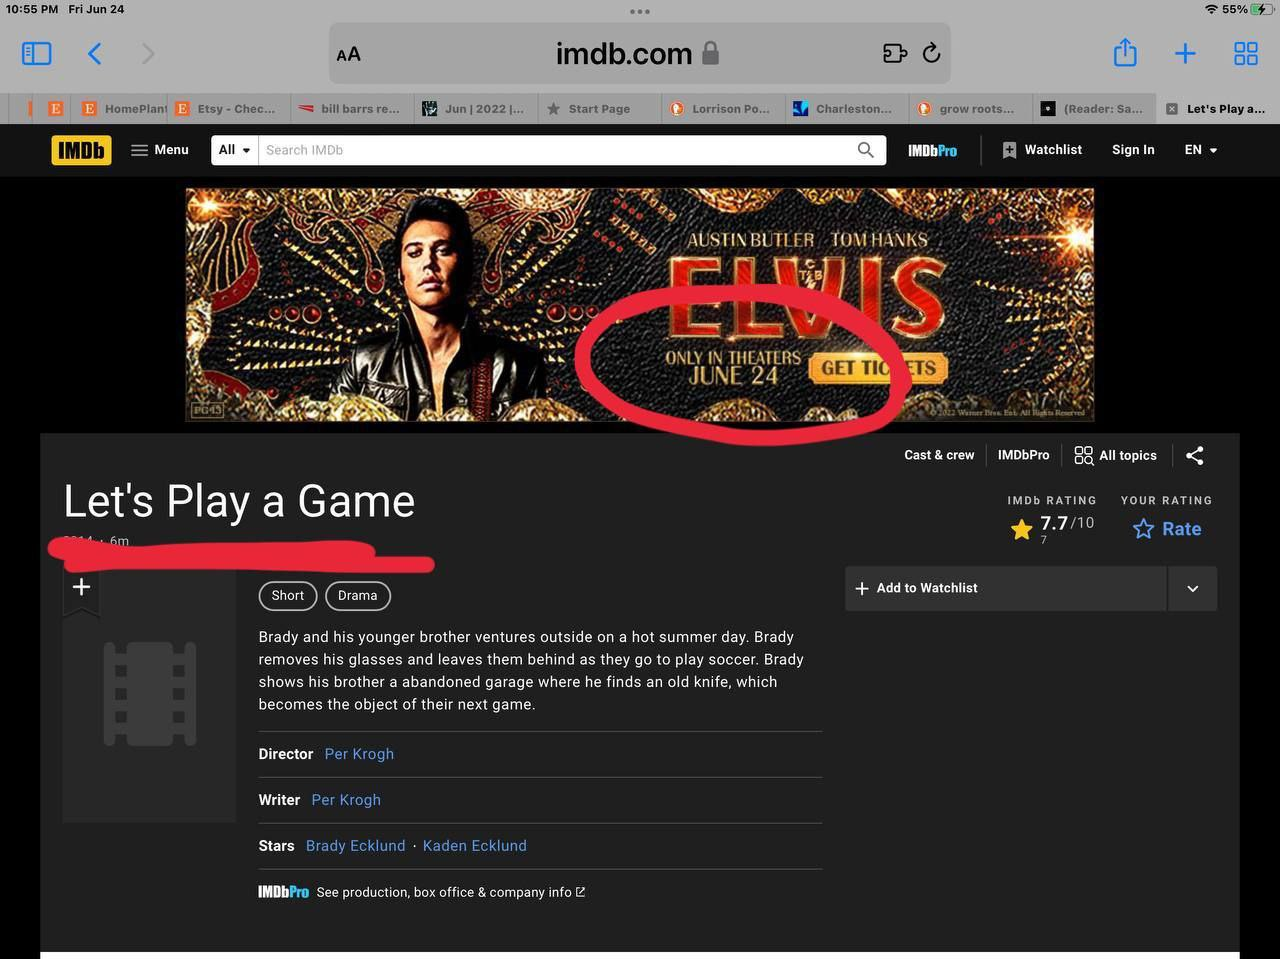Reload the imdb.com page

931,53
